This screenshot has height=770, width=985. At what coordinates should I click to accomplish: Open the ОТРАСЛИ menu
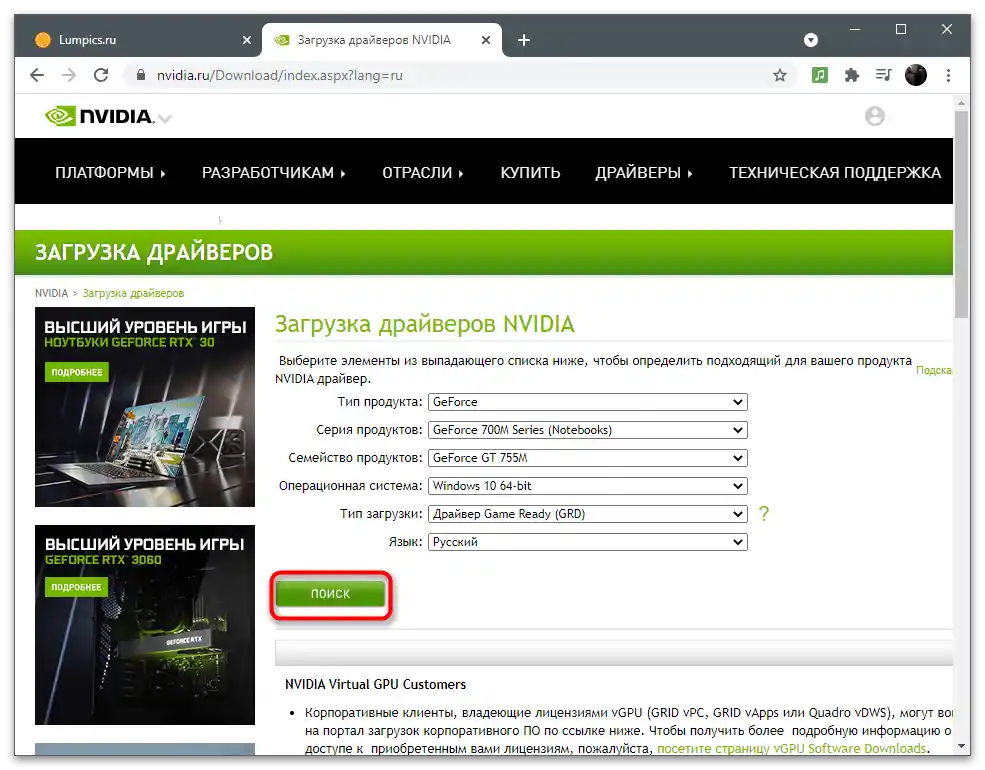click(423, 173)
